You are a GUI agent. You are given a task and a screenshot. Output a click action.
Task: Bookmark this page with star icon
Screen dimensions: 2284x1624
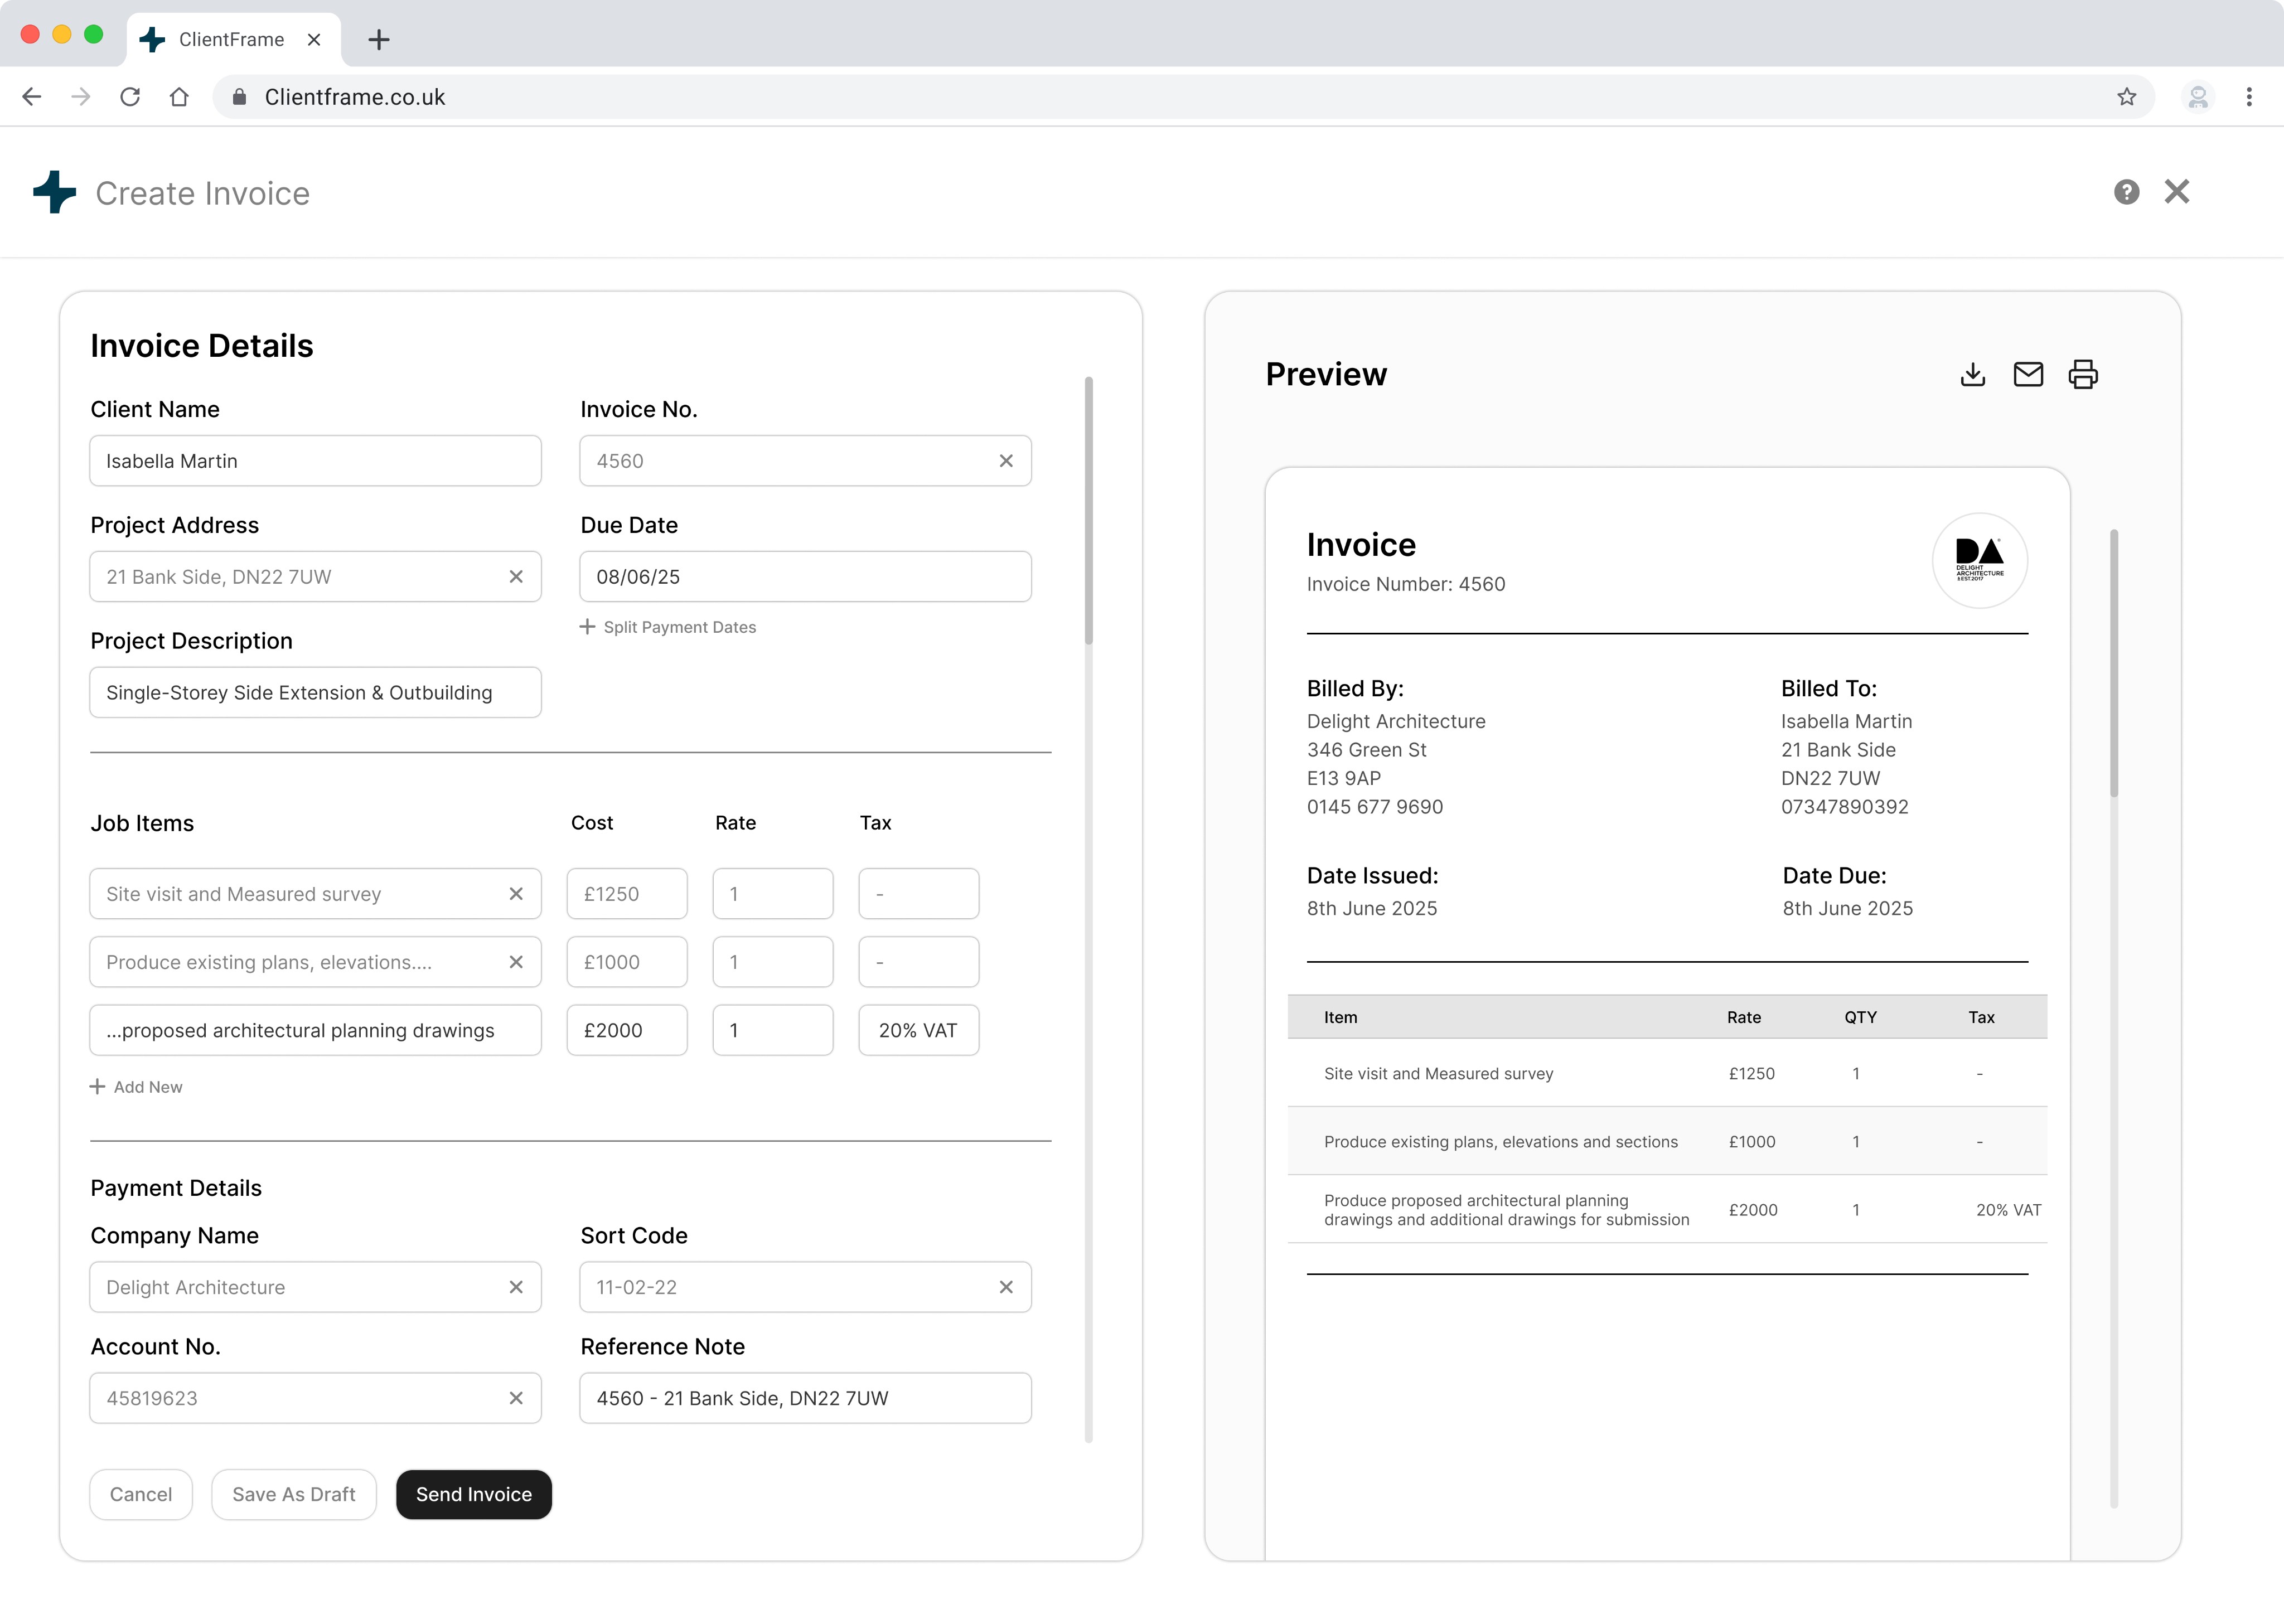pos(2126,97)
